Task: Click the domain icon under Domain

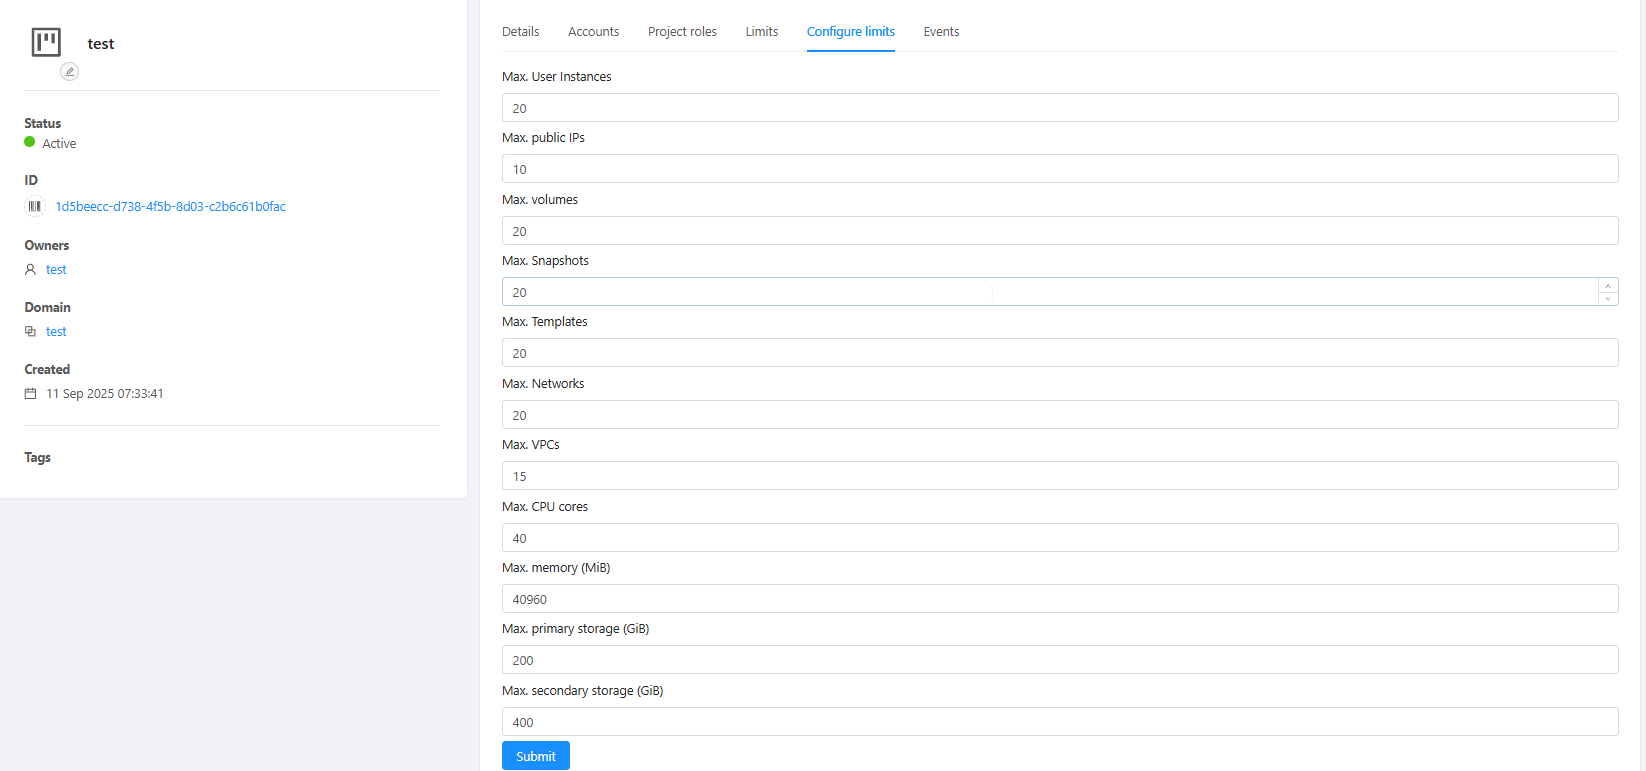Action: 30,332
